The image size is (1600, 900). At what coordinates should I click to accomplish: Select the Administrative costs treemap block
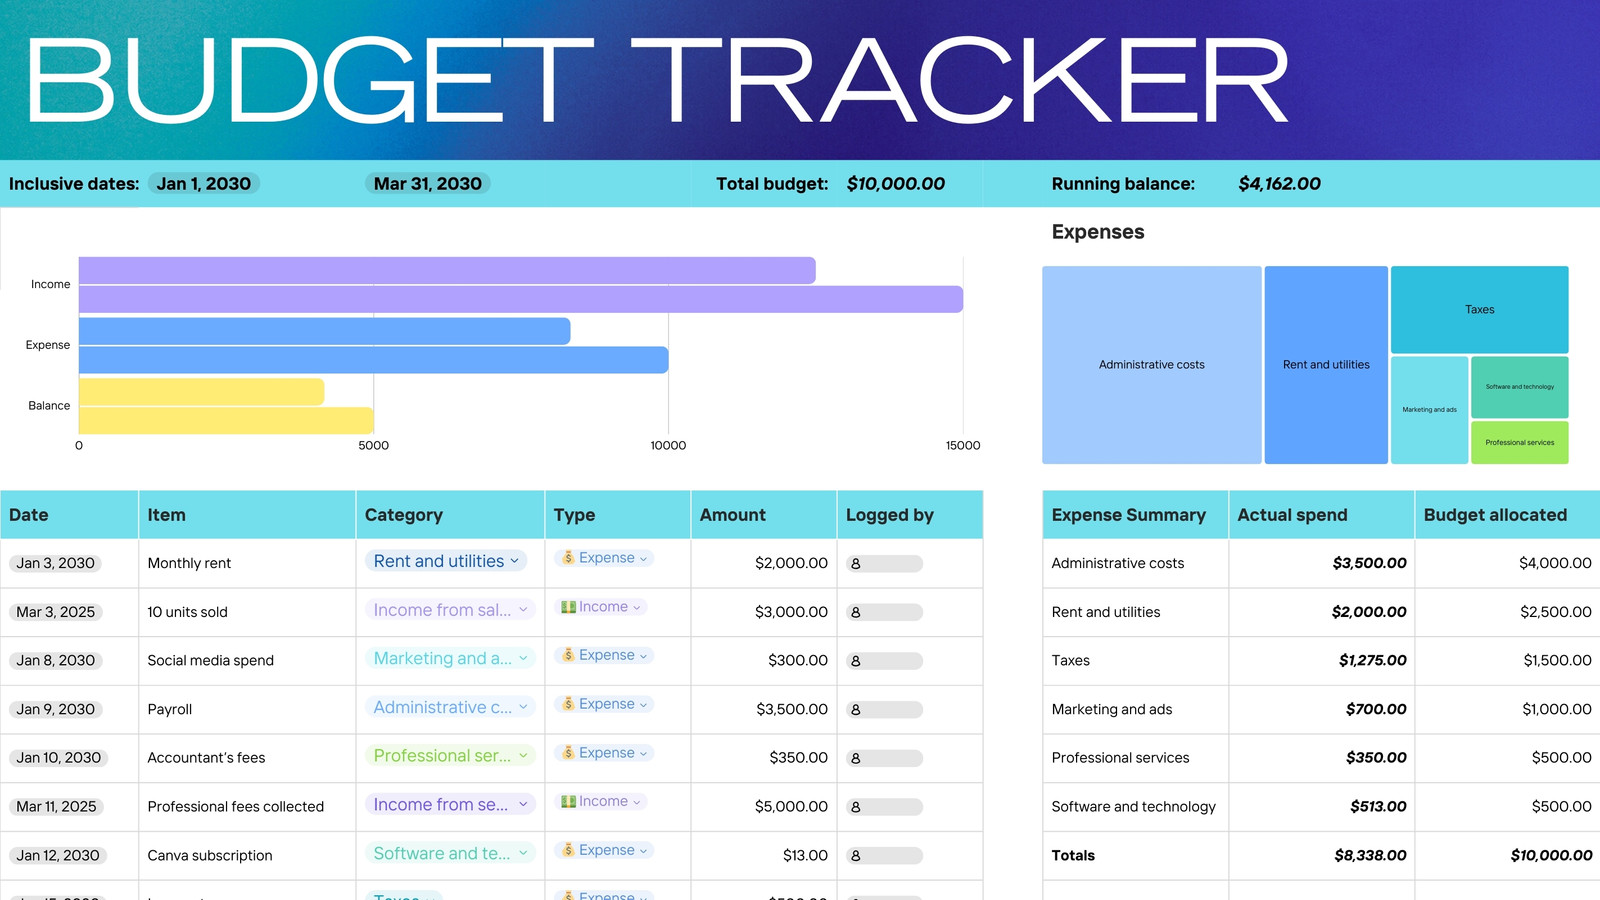click(1152, 365)
